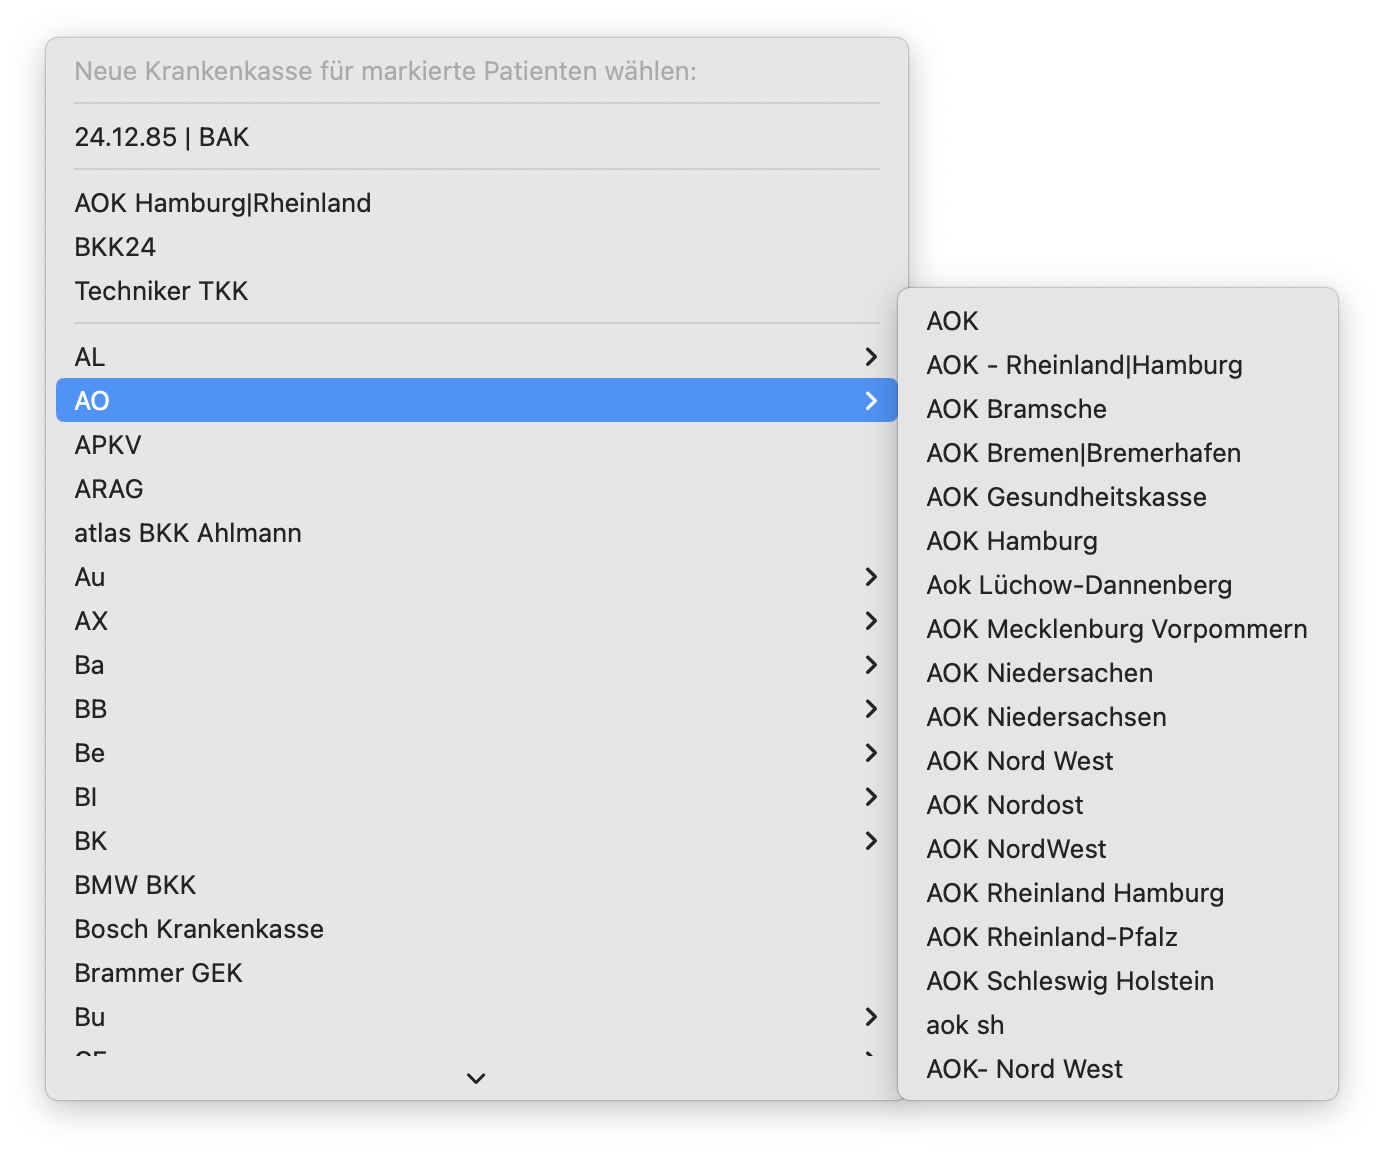Choose ARAG from the list
The height and width of the screenshot is (1154, 1384).
tap(109, 489)
